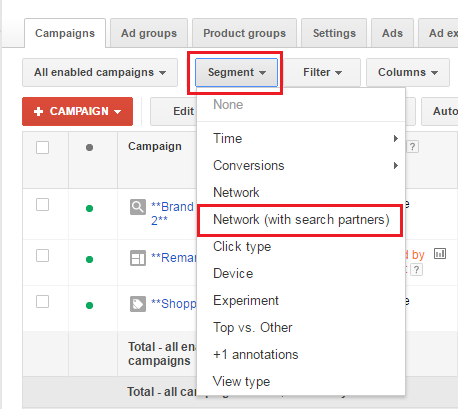The height and width of the screenshot is (409, 459).
Task: Click the small bar chart icon
Action: click(440, 254)
